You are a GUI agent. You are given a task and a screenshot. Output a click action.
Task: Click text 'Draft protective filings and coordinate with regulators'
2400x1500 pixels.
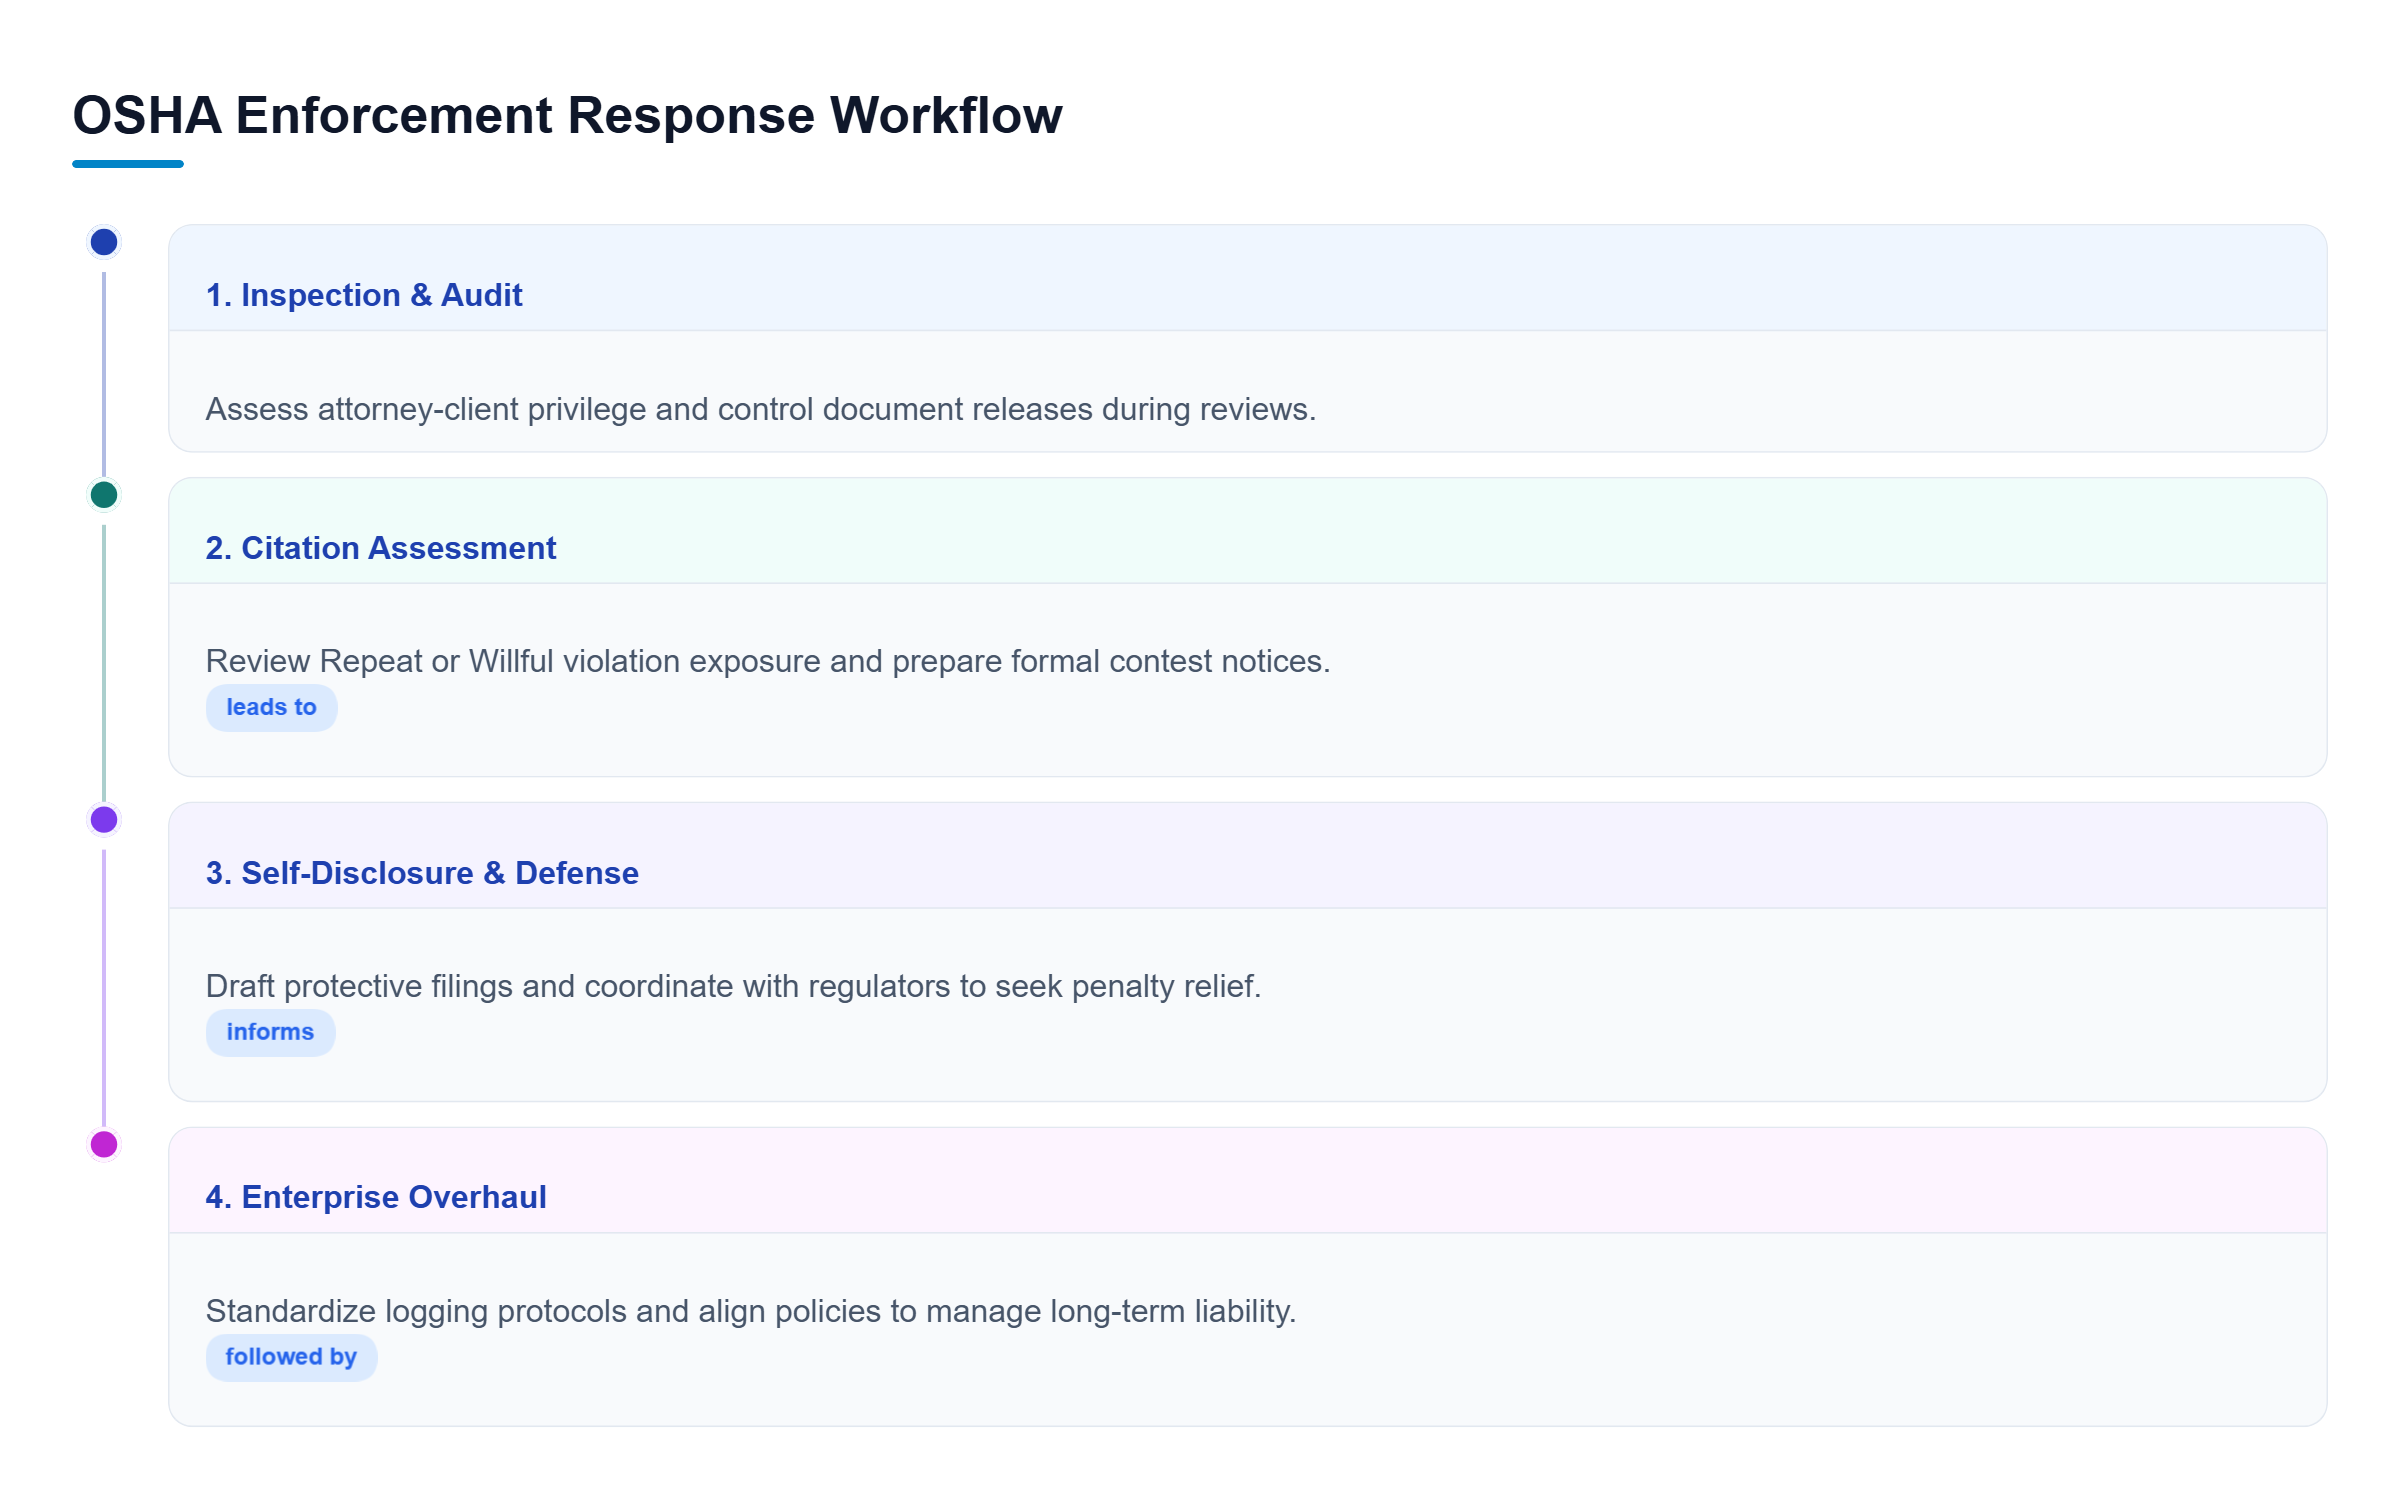pyautogui.click(x=578, y=986)
